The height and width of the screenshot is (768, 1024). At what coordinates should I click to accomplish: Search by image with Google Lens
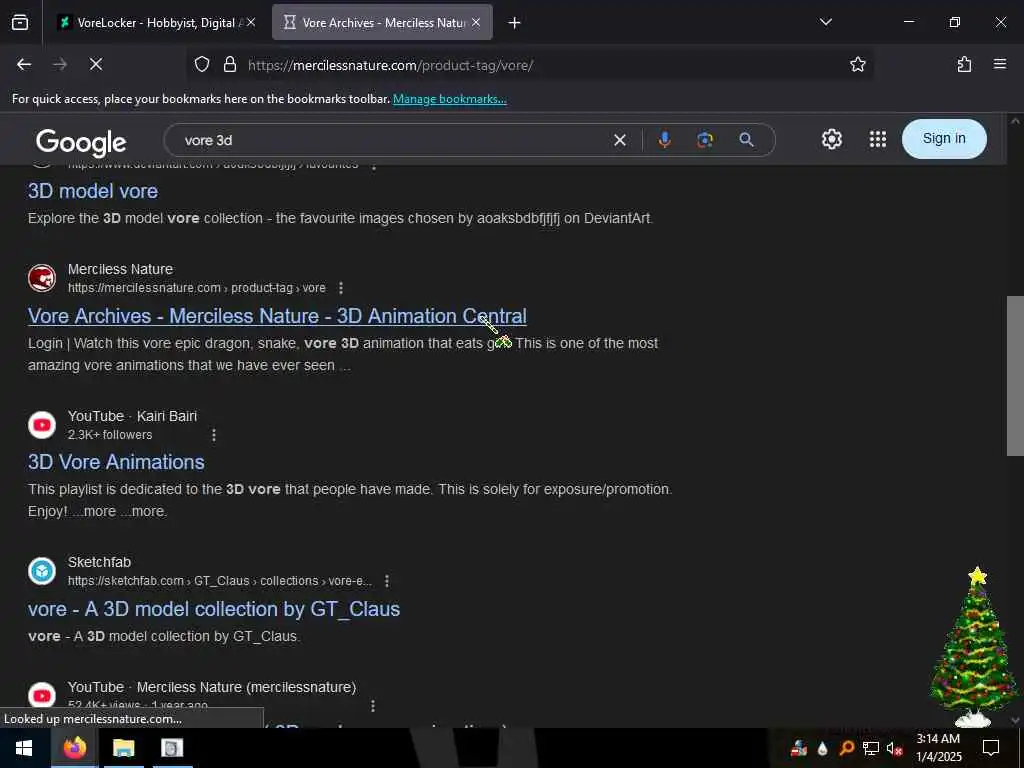point(705,140)
